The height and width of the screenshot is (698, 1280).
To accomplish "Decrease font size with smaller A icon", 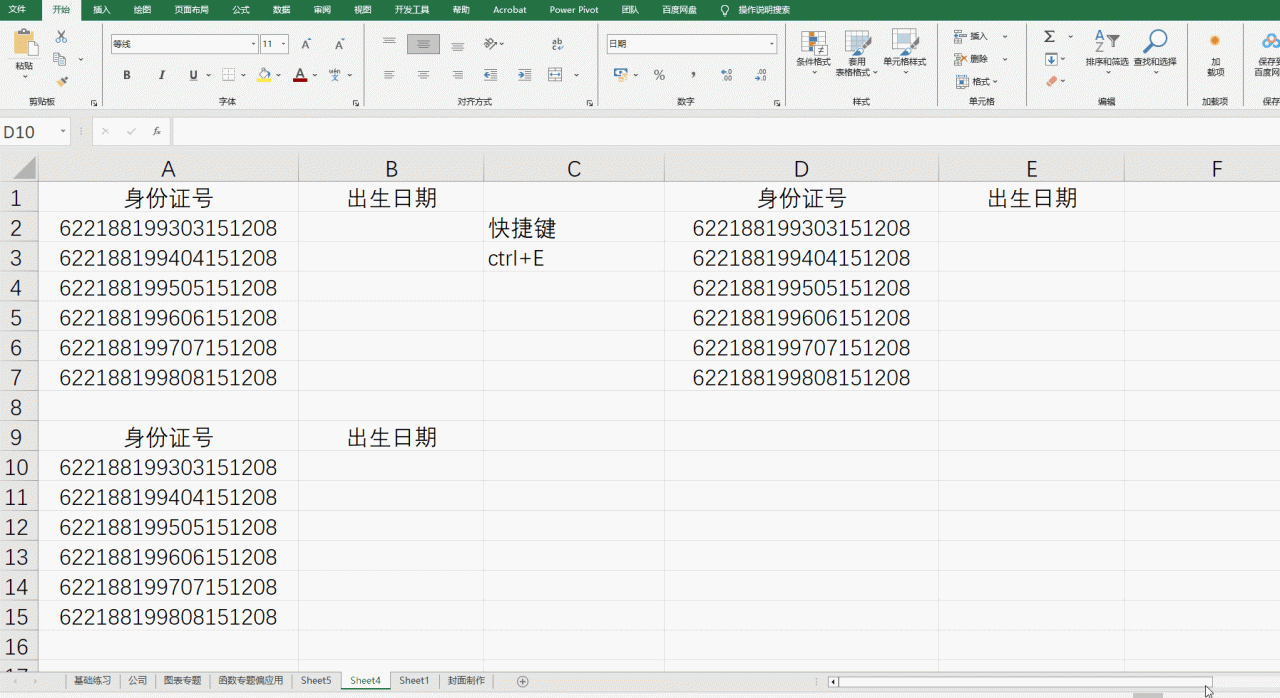I will click(x=340, y=44).
